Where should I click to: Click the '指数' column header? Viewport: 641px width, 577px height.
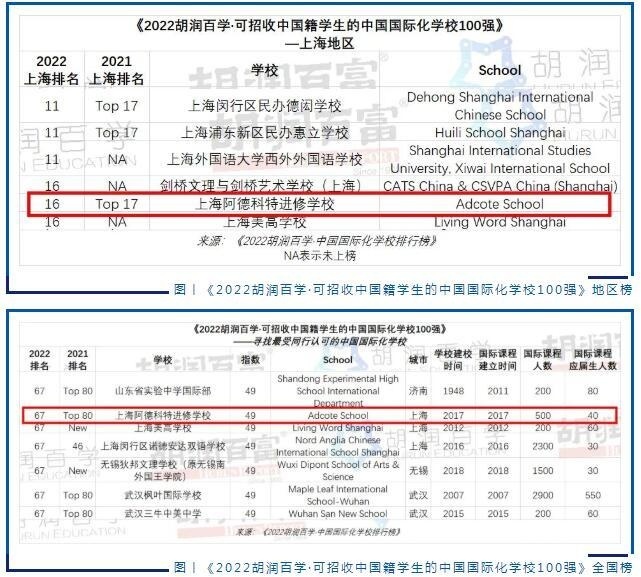(x=250, y=360)
